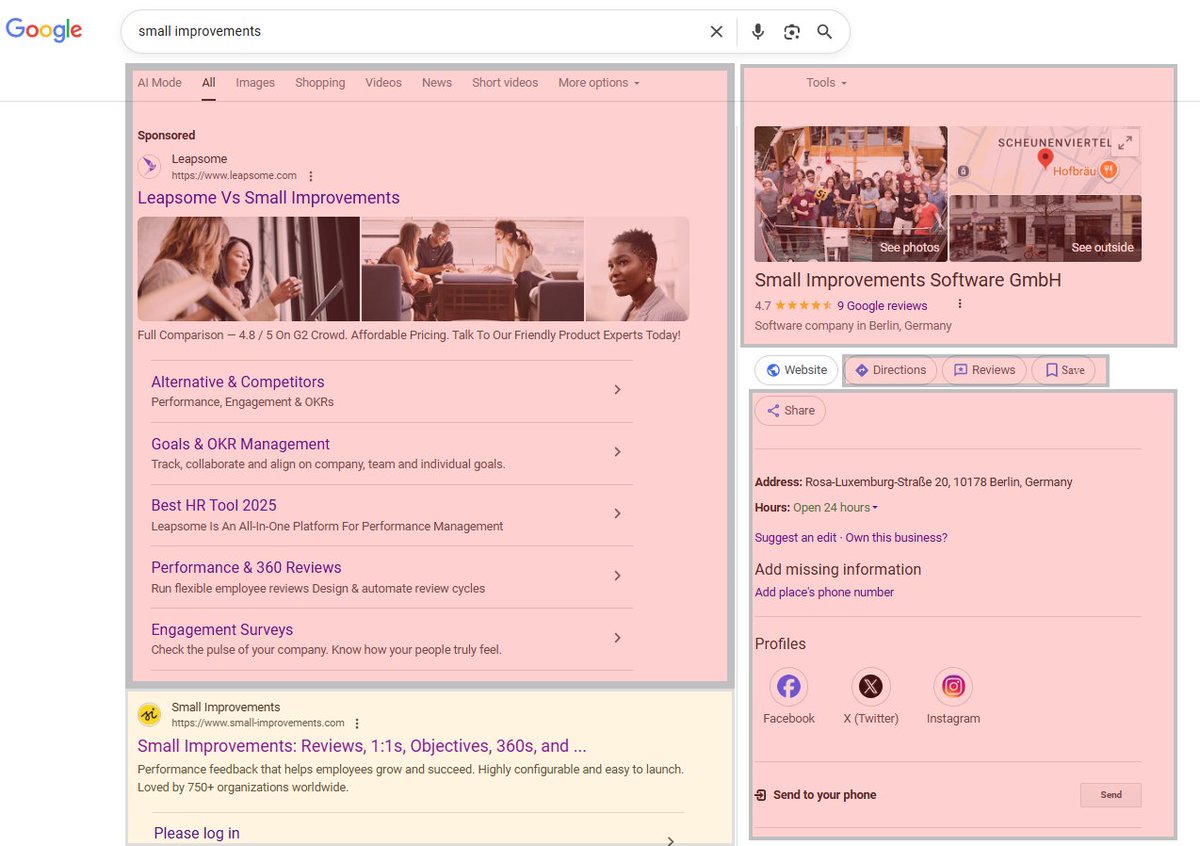Select the All results tab

209,83
